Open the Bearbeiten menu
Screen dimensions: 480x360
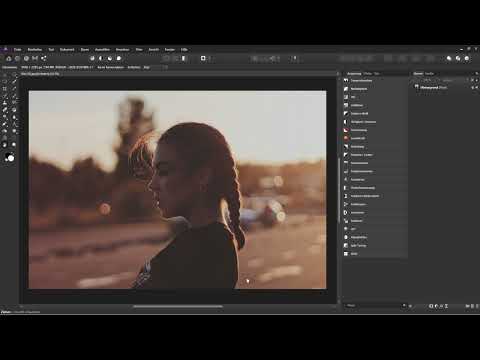tap(35, 50)
